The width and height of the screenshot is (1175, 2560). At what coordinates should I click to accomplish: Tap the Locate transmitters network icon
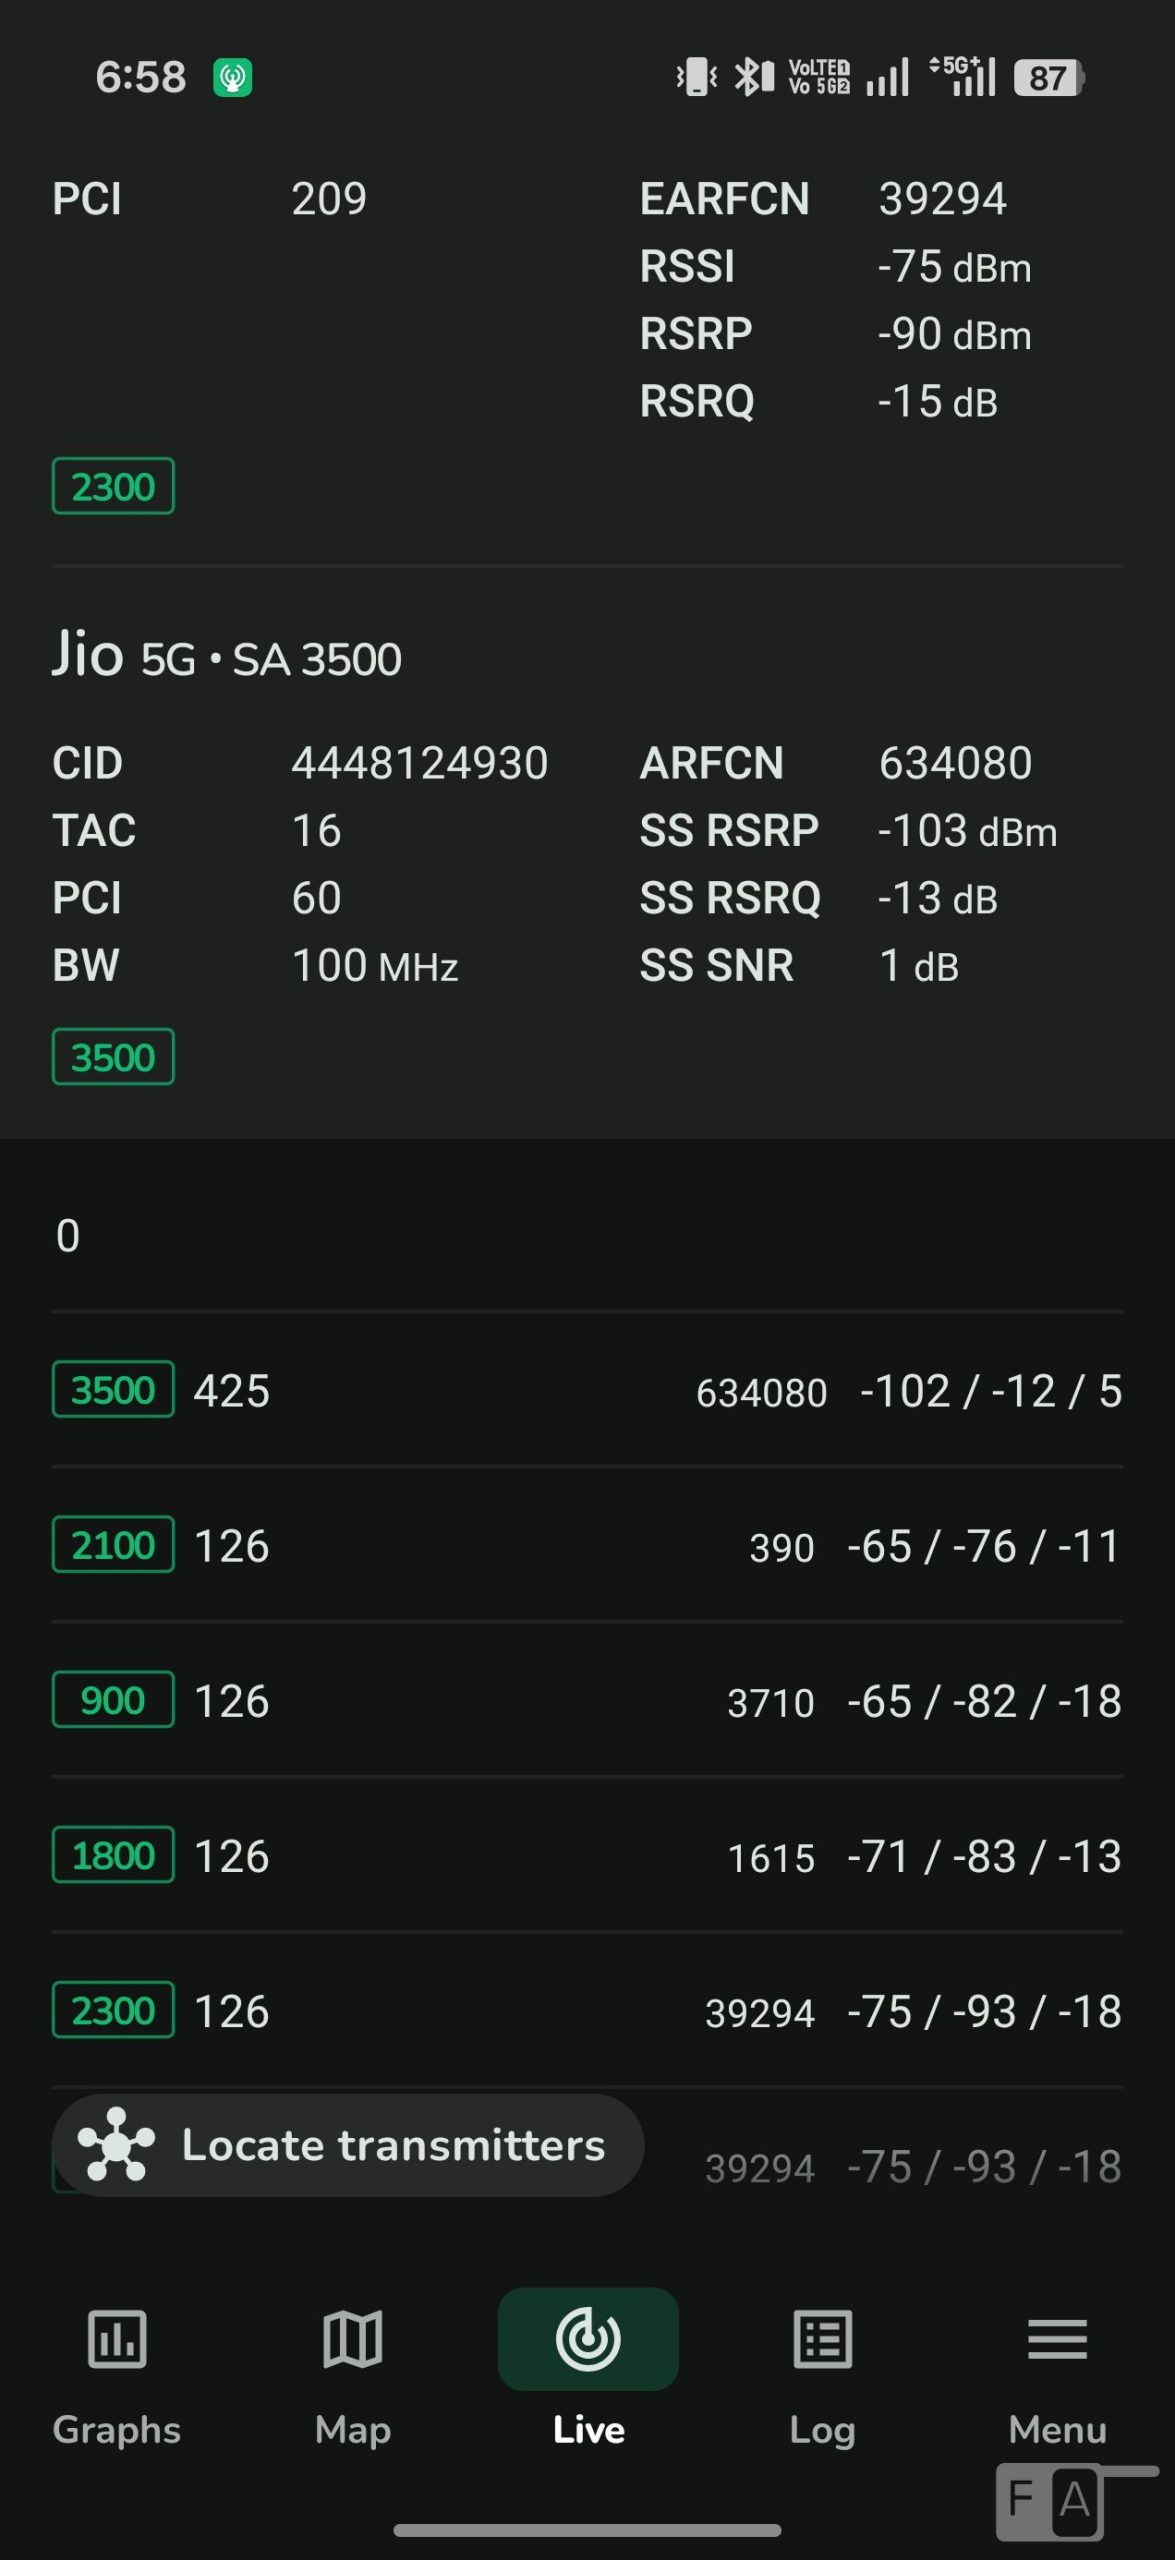click(x=117, y=2144)
